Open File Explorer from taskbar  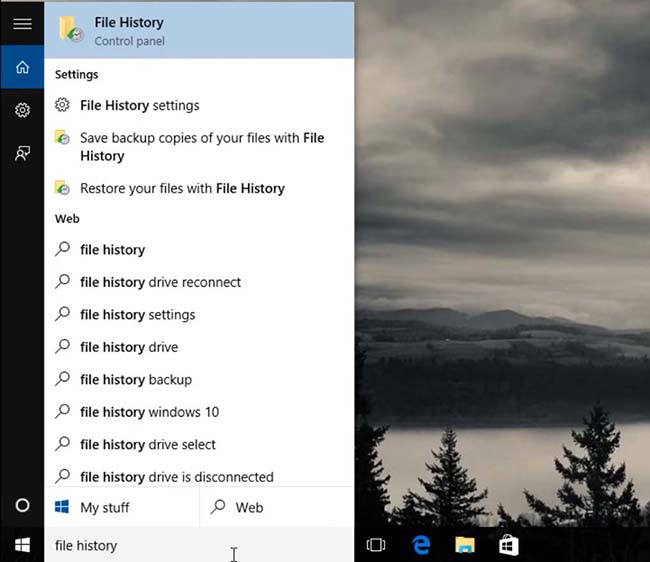pos(465,545)
